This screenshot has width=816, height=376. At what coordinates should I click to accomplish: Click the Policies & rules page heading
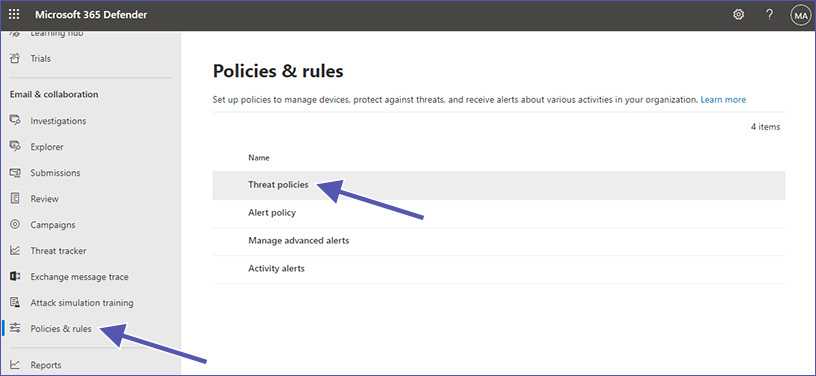[x=278, y=71]
